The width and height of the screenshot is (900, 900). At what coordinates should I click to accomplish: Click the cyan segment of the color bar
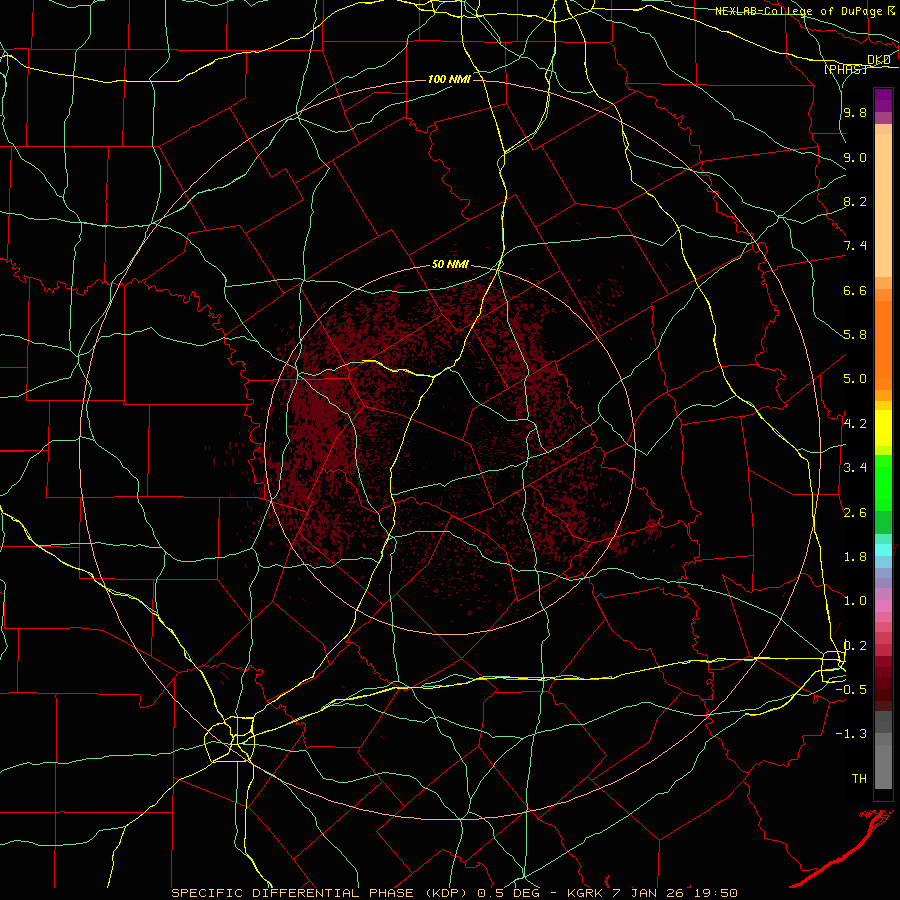point(883,550)
